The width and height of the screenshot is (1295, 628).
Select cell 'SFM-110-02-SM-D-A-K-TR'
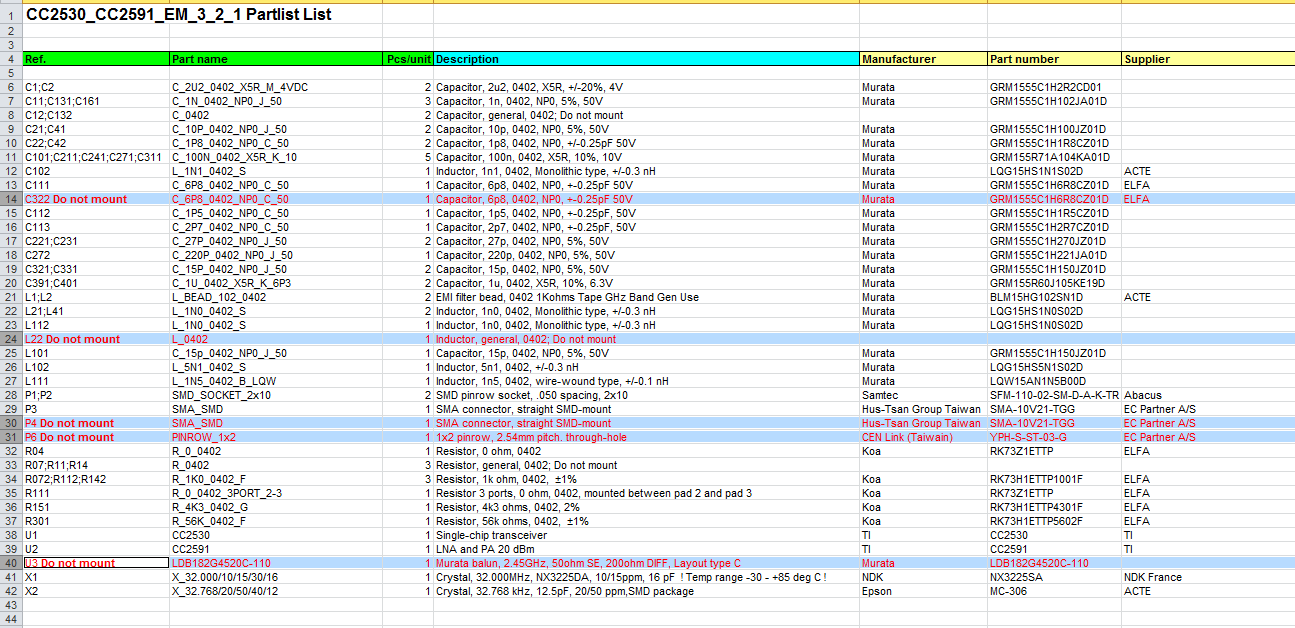tap(1054, 395)
